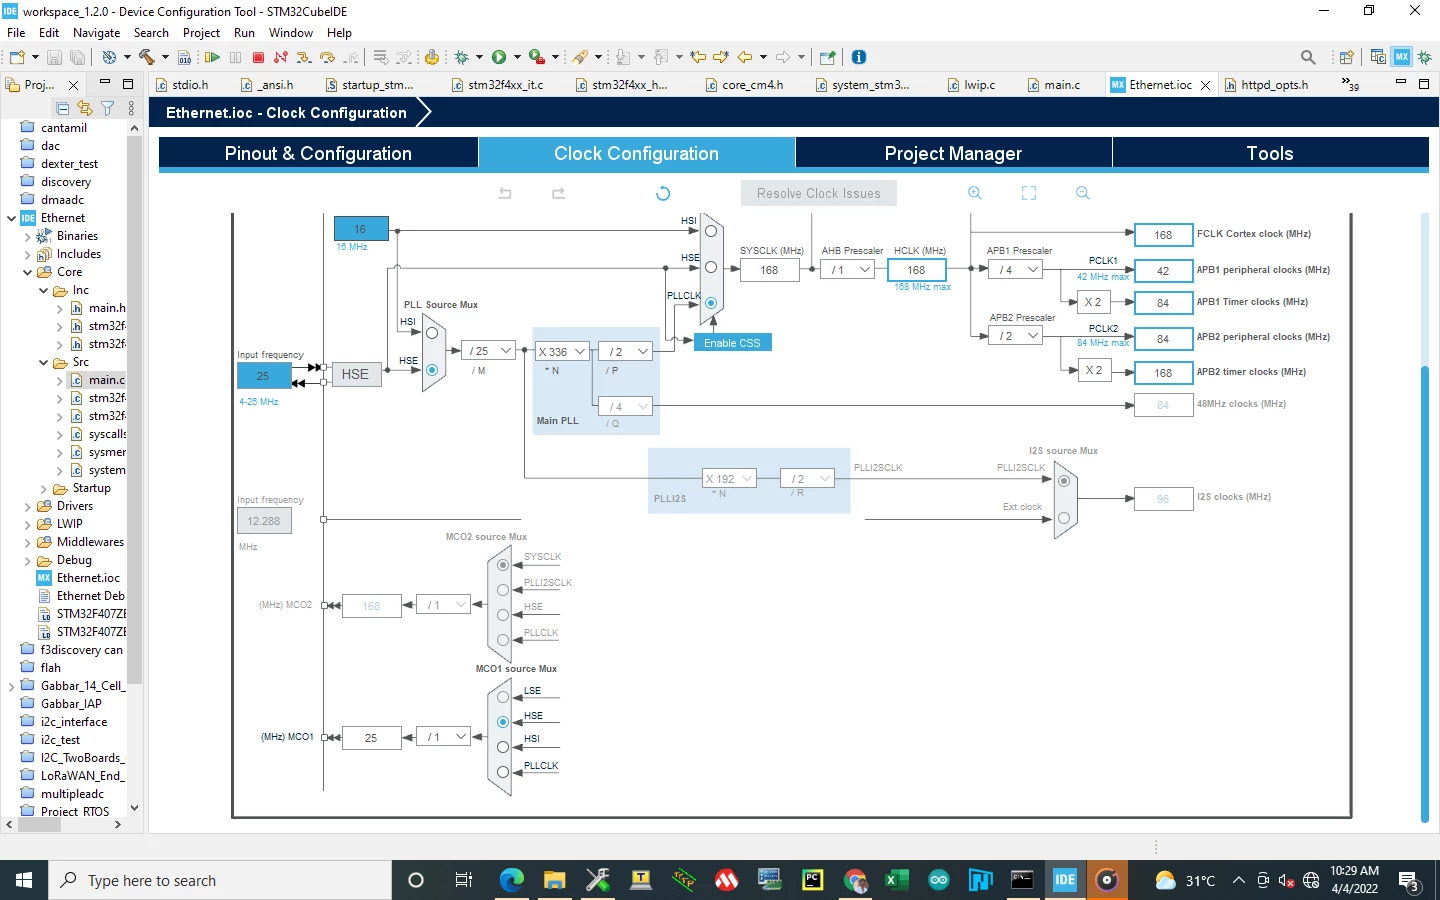Screen dimensions: 1440x900
Task: Open Excel from the taskbar
Action: click(x=896, y=880)
